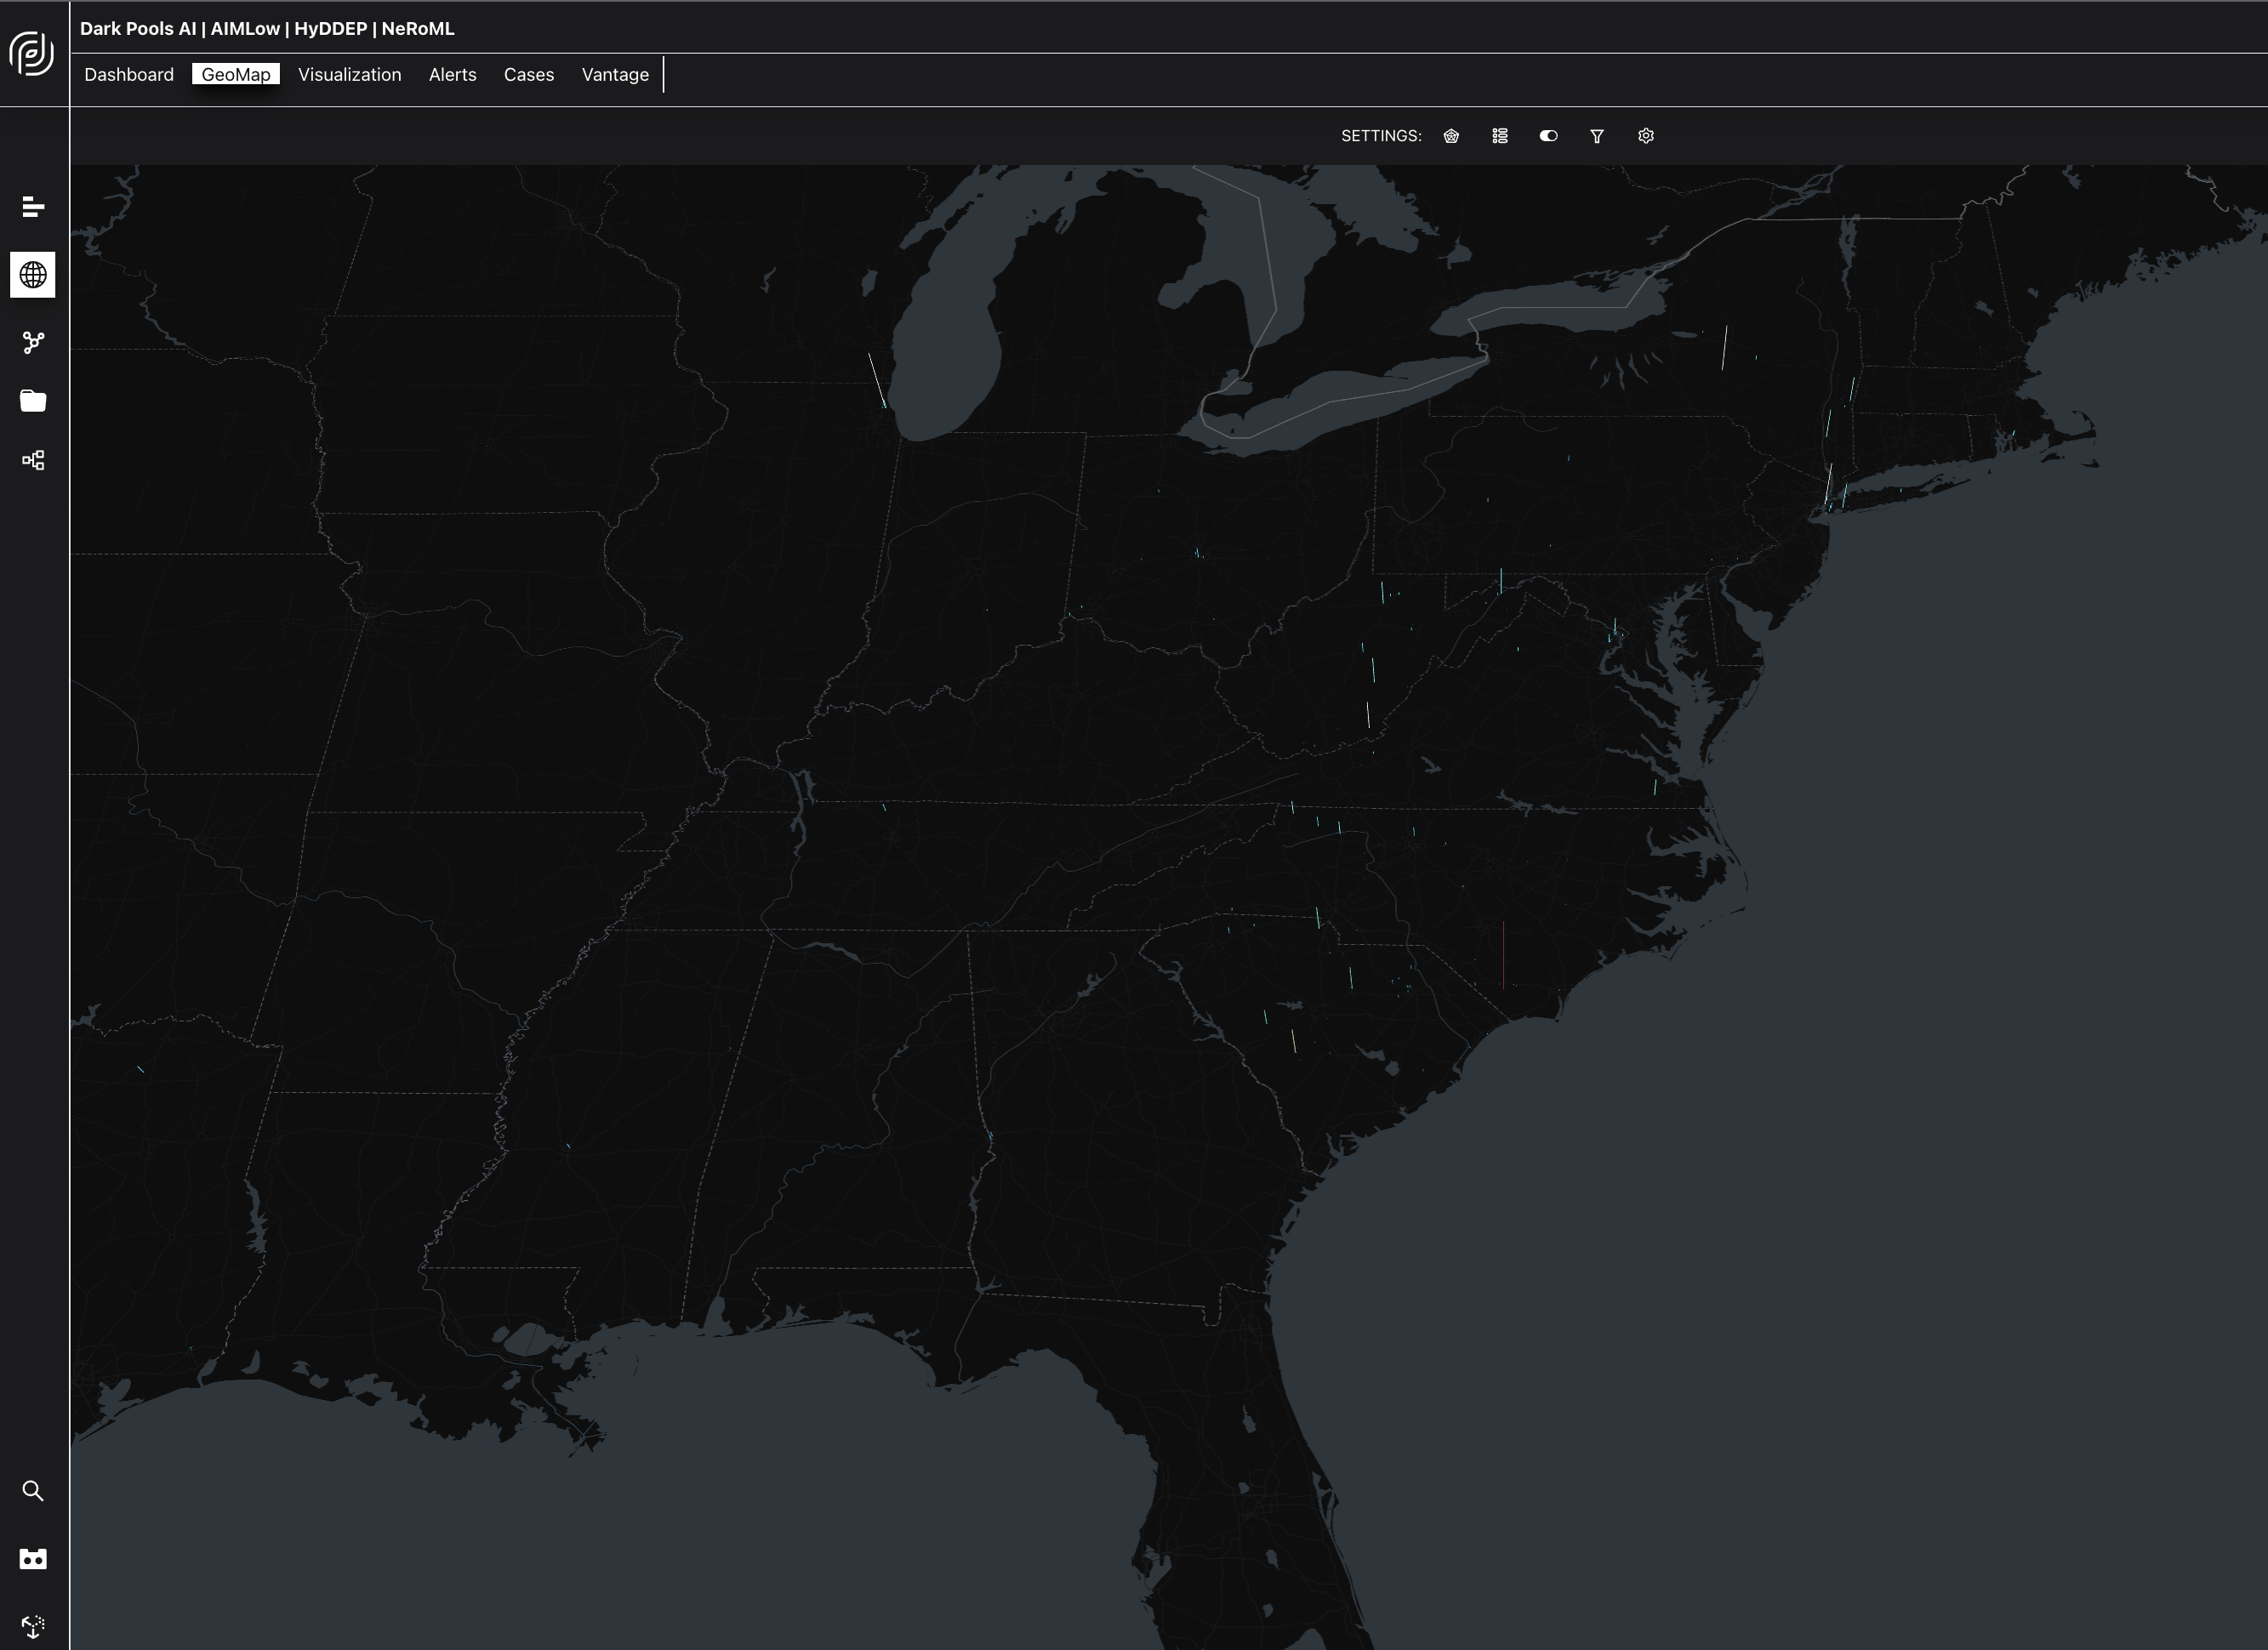
Task: Click the white spike marker west of Lake Michigan
Action: click(877, 380)
